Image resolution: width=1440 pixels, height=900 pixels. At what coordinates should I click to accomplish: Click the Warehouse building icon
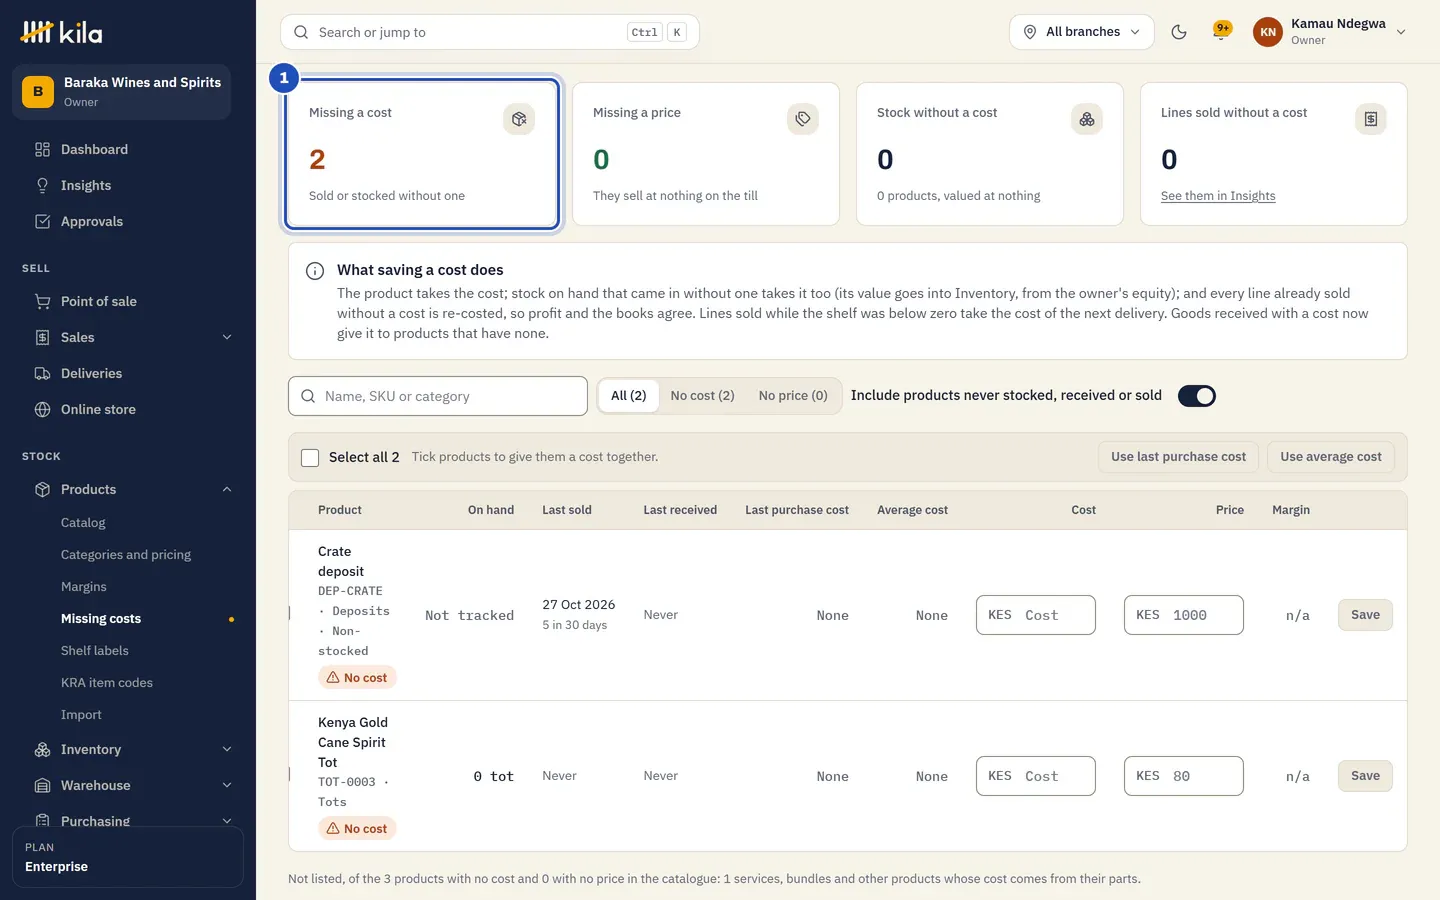coord(42,785)
